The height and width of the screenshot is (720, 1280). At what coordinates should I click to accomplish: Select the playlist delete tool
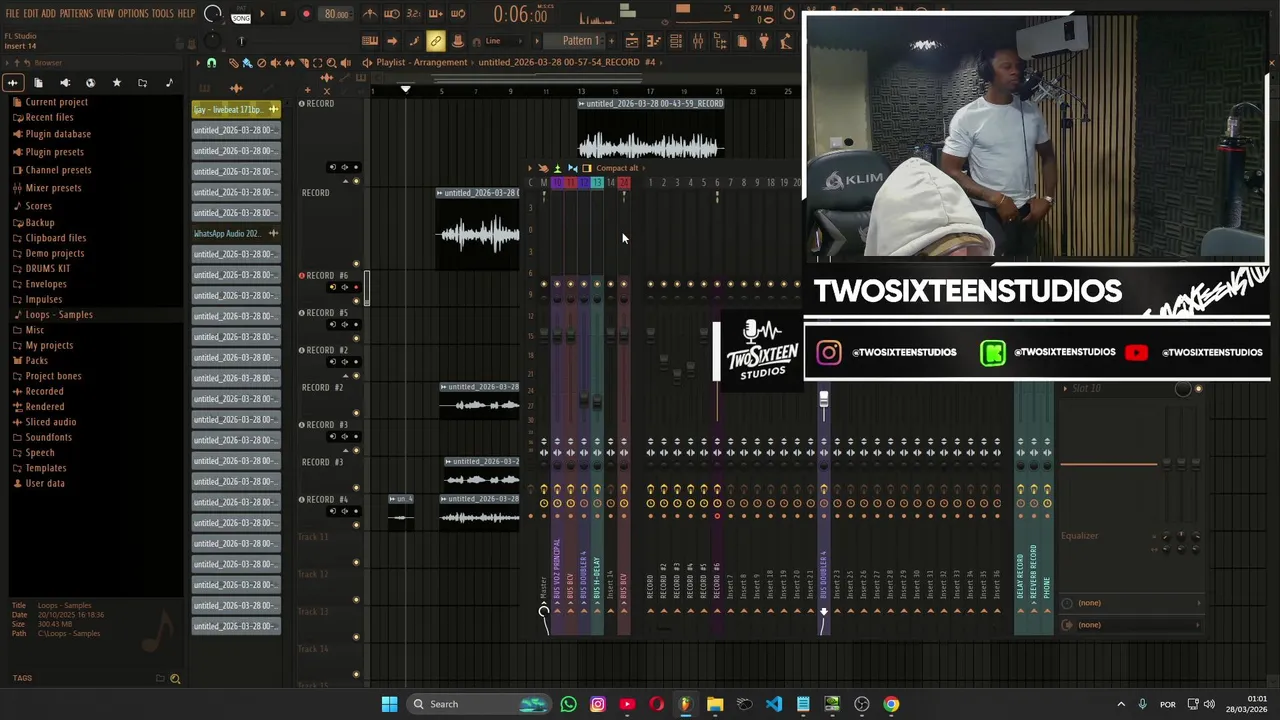(x=261, y=63)
